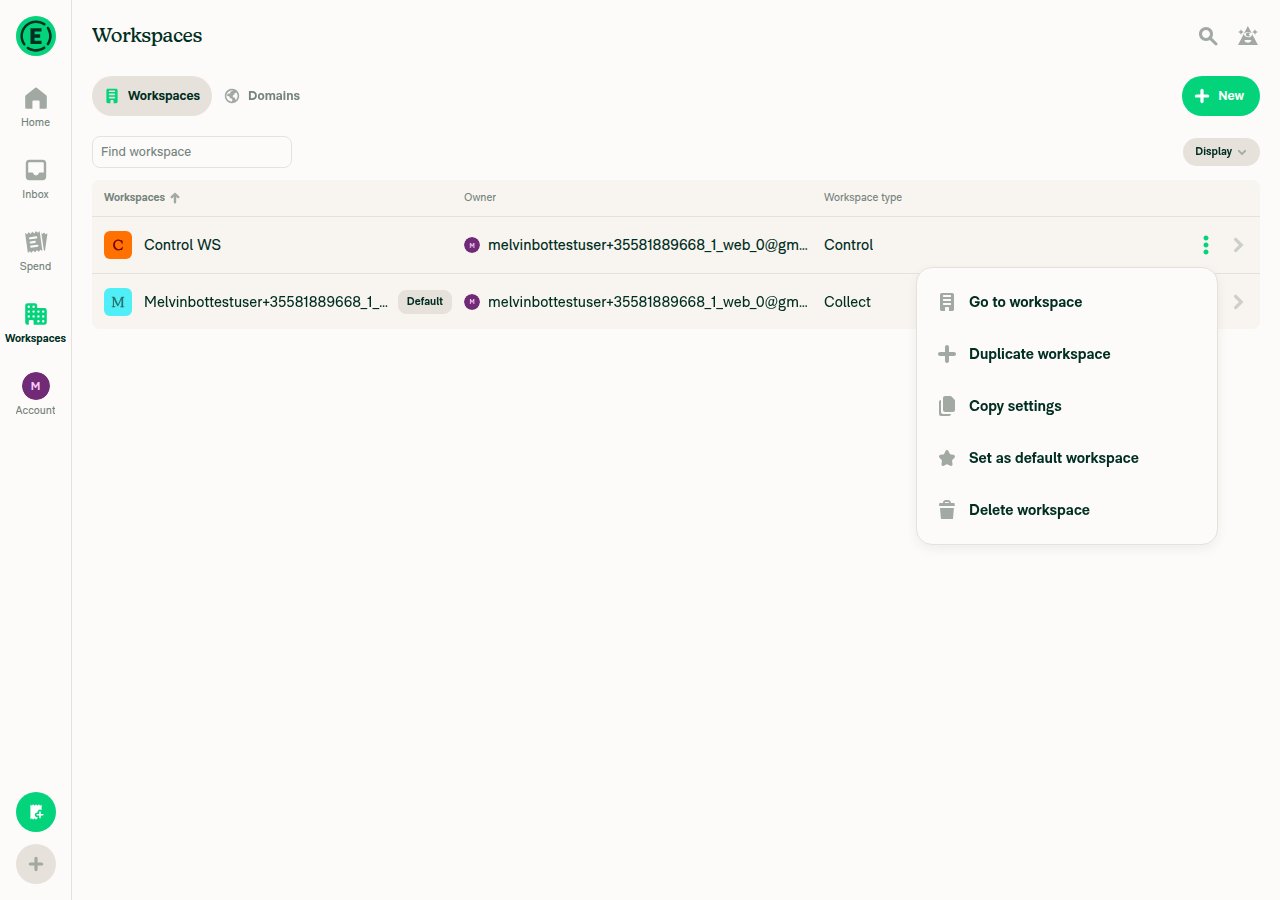Sort by the Workspaces column header
The width and height of the screenshot is (1280, 900).
tap(141, 198)
